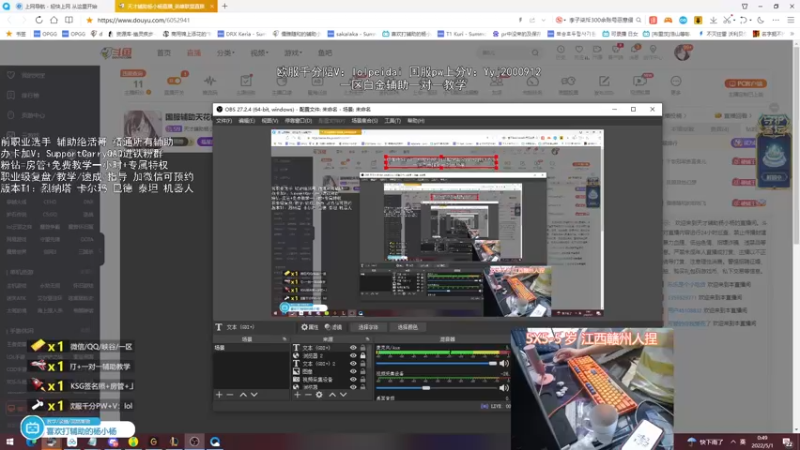Add a source with the plus in OBS sources panel

tap(297, 394)
